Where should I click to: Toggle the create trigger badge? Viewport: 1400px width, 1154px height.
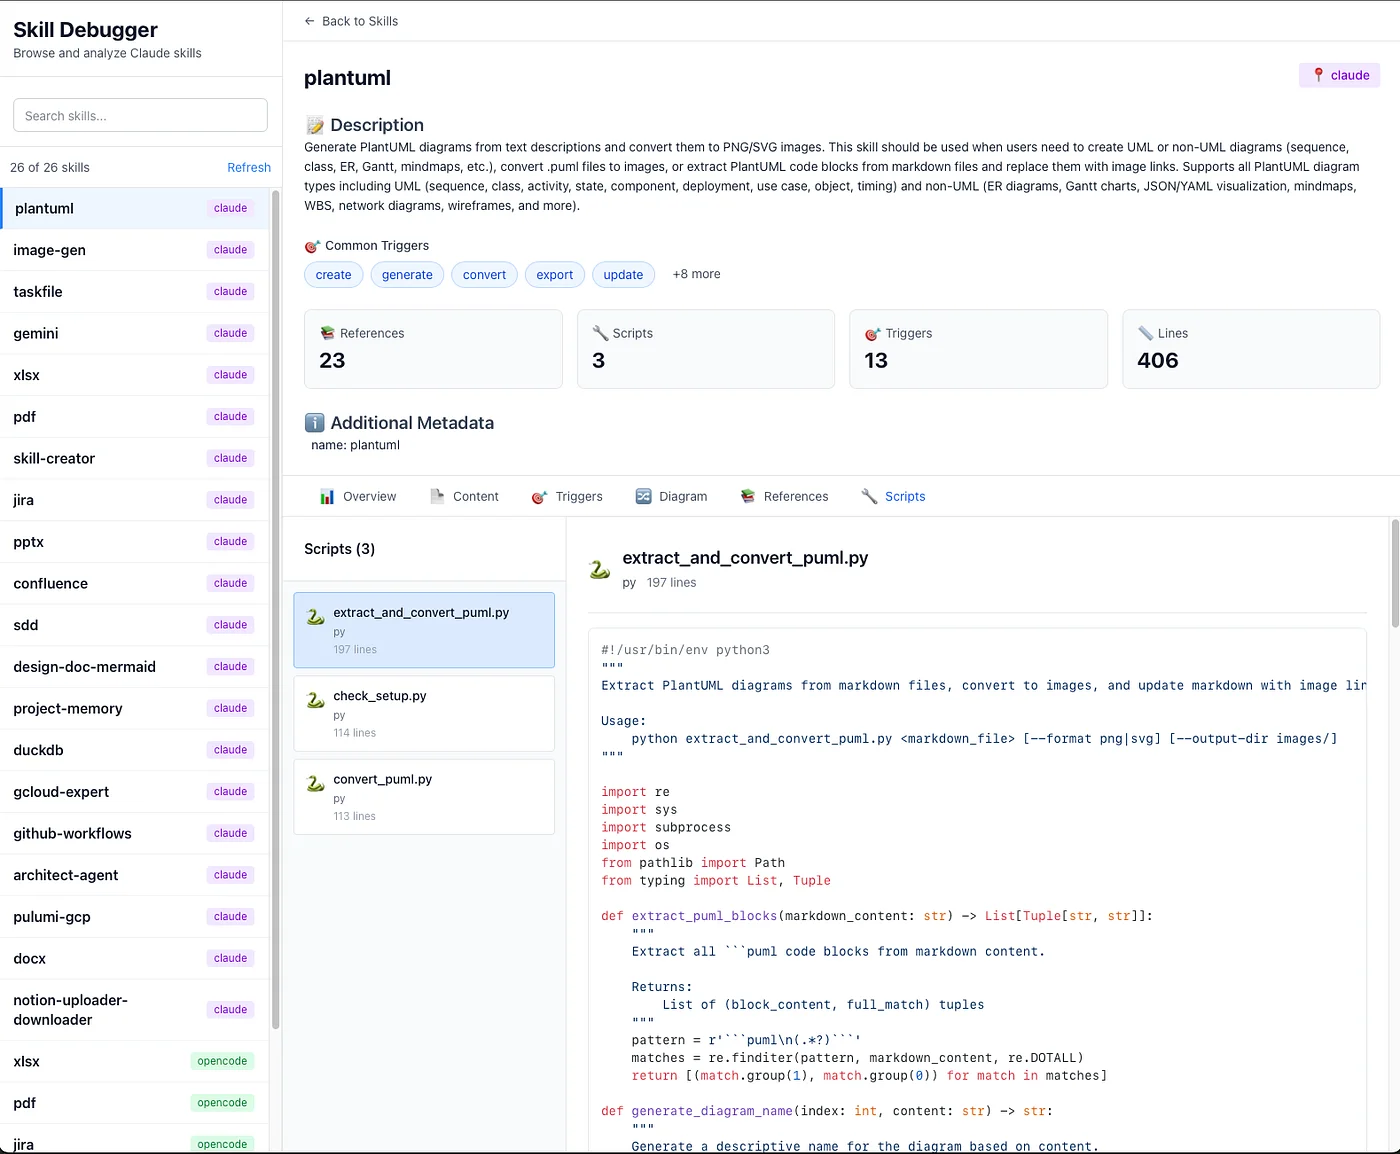[333, 274]
